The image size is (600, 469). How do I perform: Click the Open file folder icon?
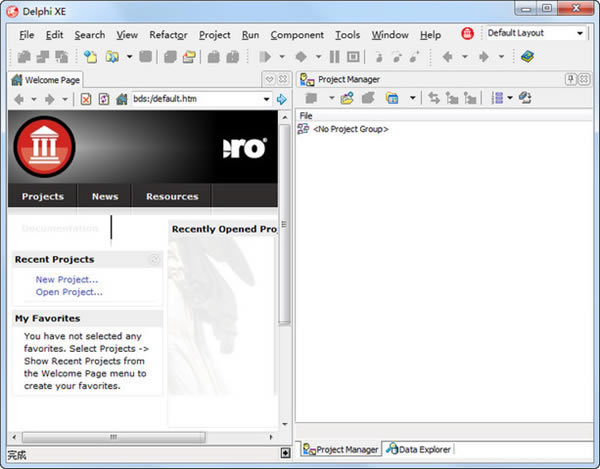click(x=112, y=57)
